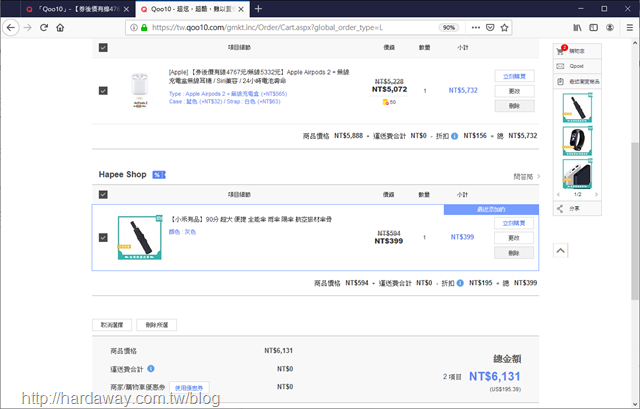The width and height of the screenshot is (640, 409).
Task: Toggle select-all checkbox in Apple shop header
Action: 103,48
